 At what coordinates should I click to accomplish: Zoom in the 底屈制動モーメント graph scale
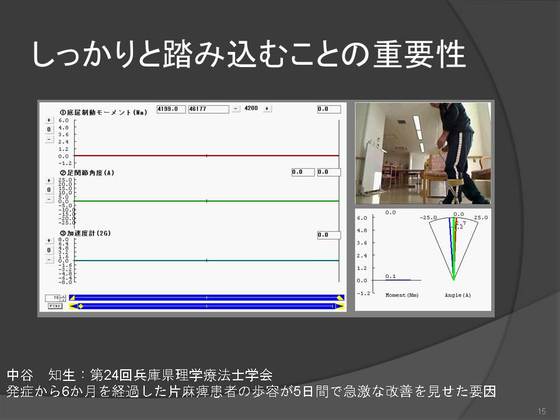[49, 120]
